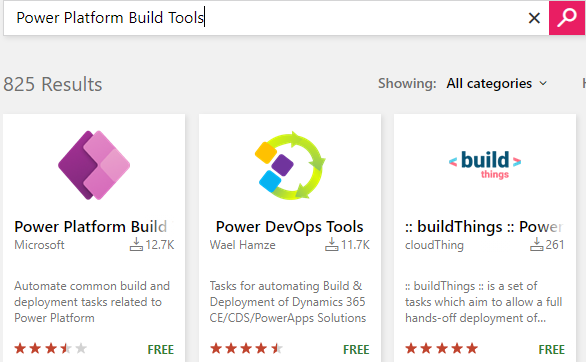Click the five-star rating on buildThings card
Screen dimensions: 586x362
pyautogui.click(x=442, y=349)
